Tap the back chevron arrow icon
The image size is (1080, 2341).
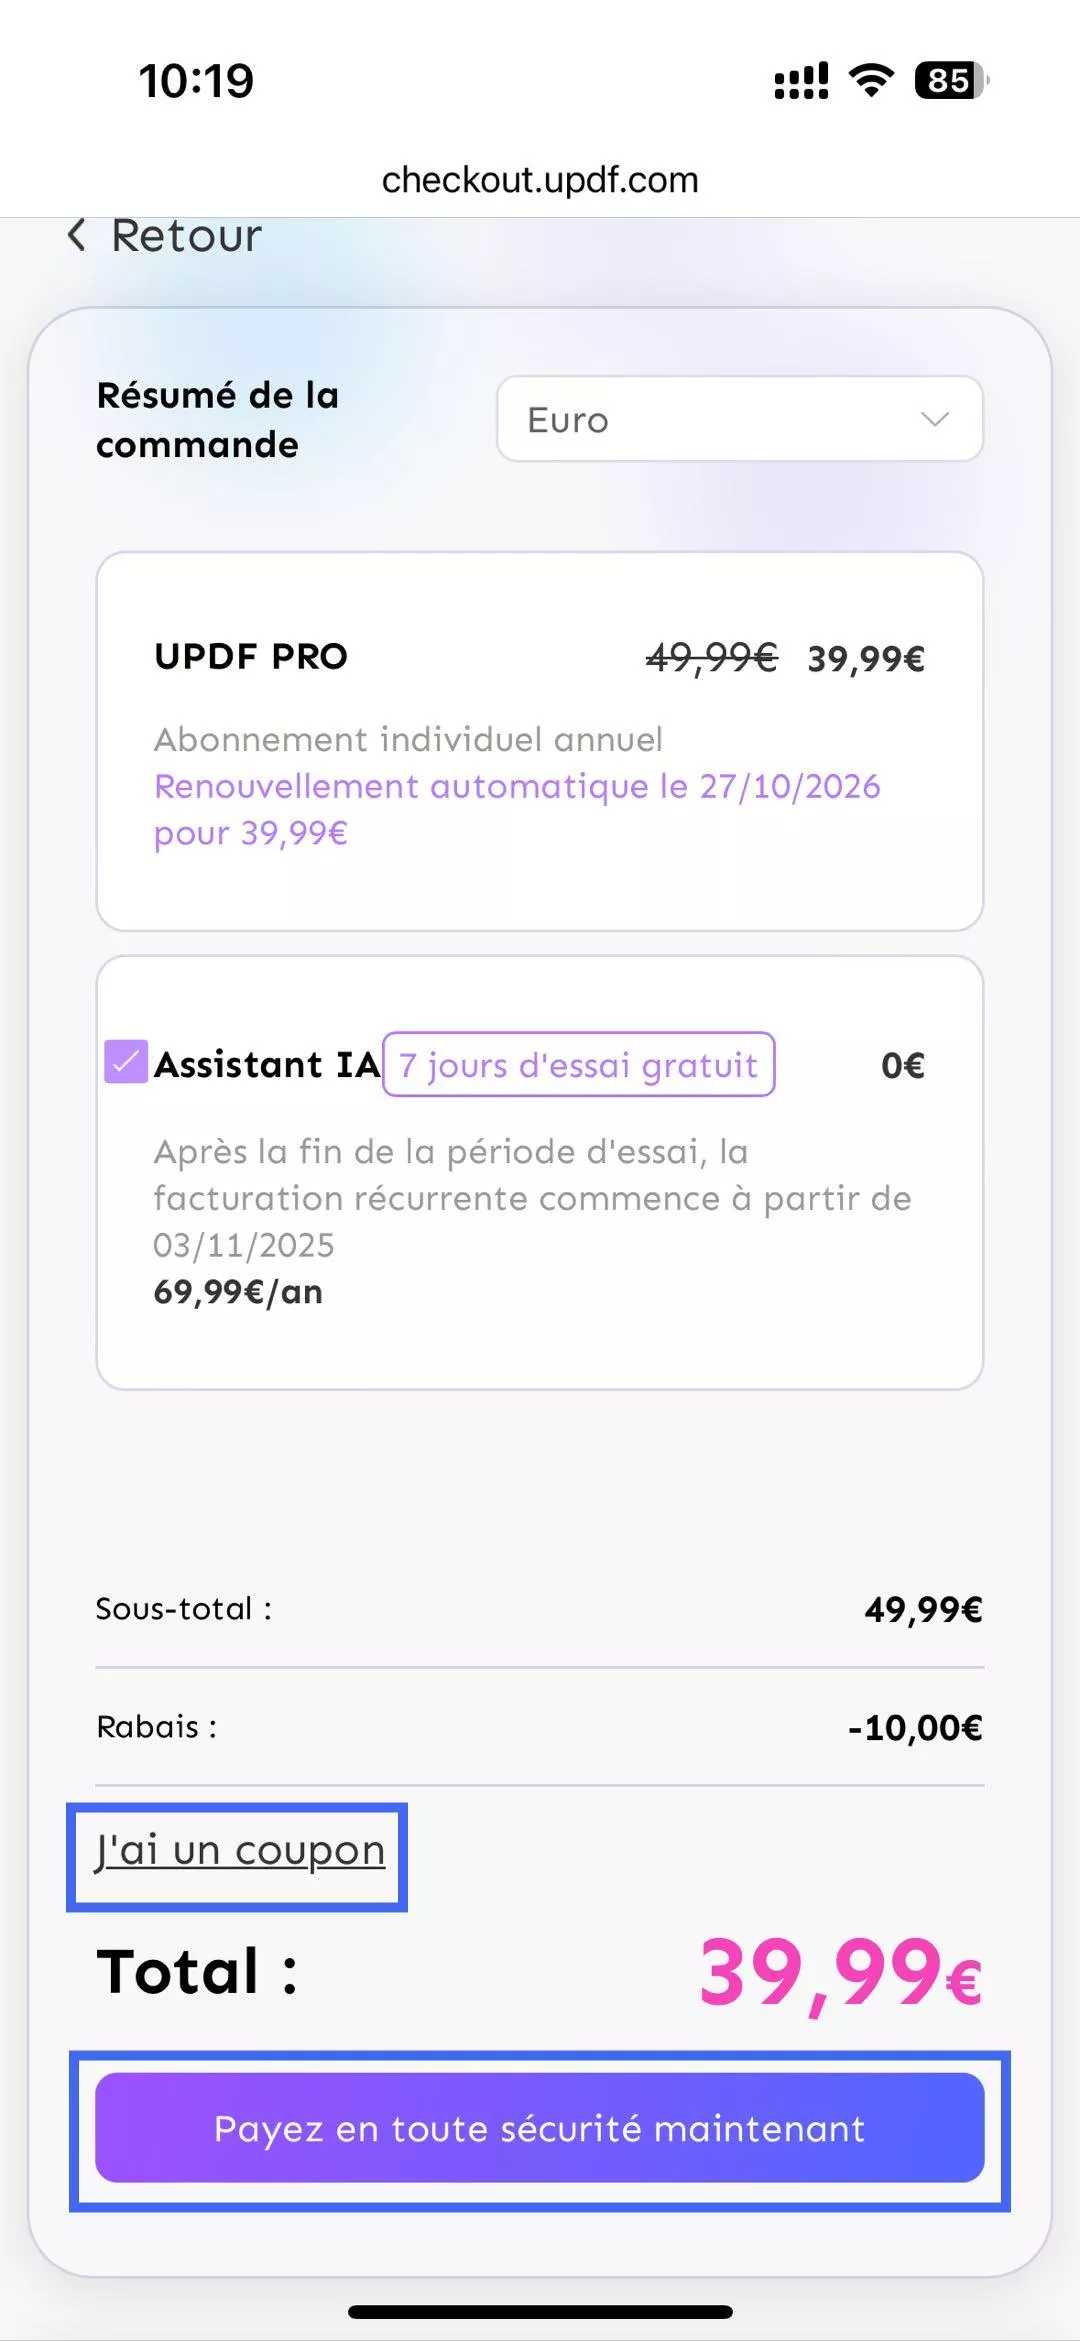click(76, 236)
